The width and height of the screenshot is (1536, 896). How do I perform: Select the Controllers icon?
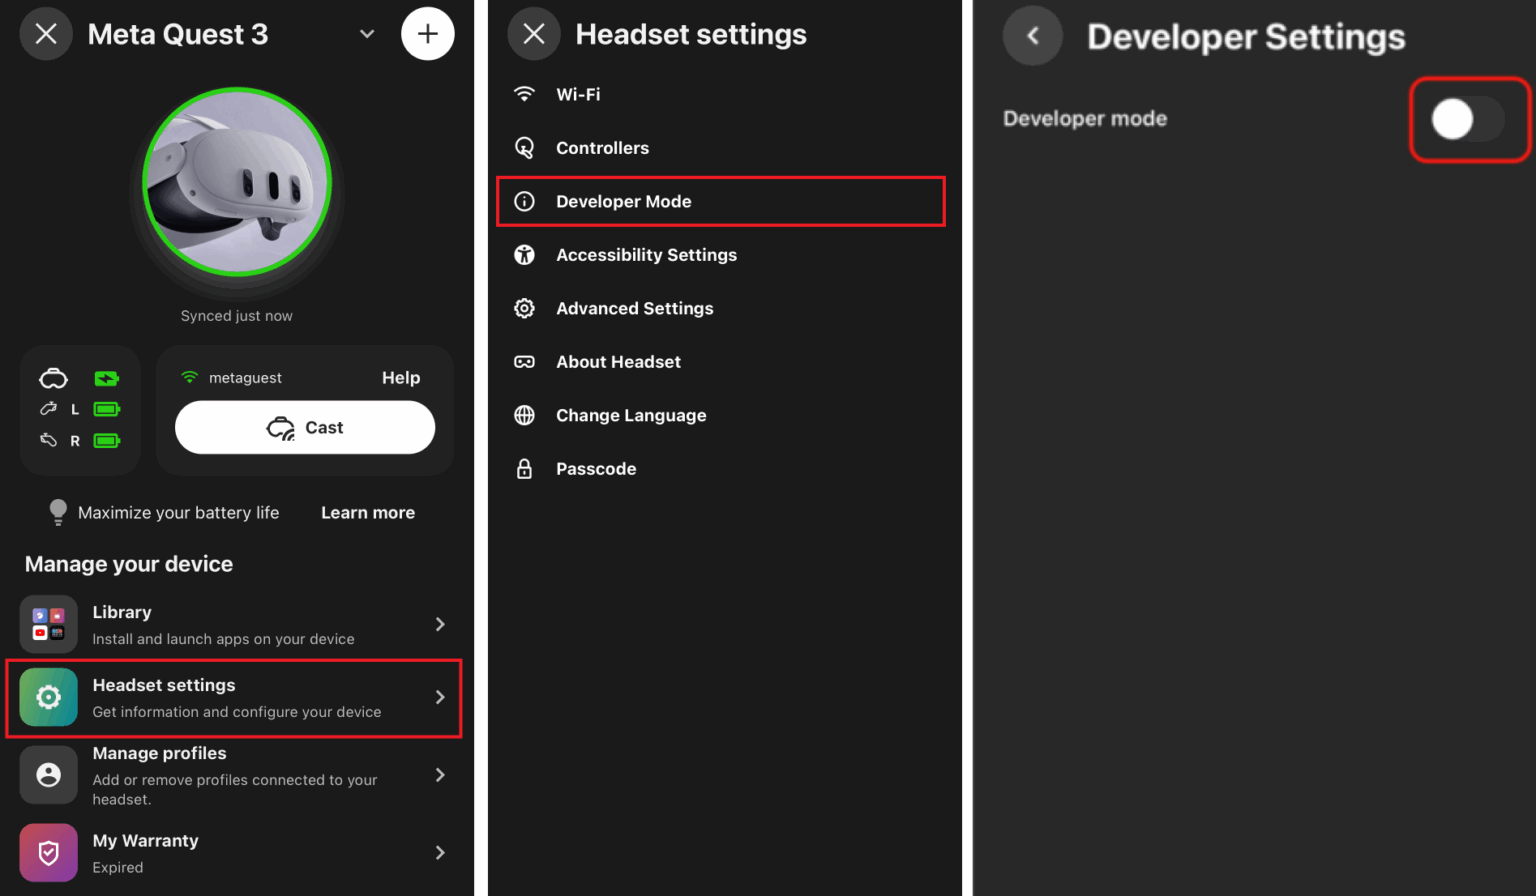point(525,147)
